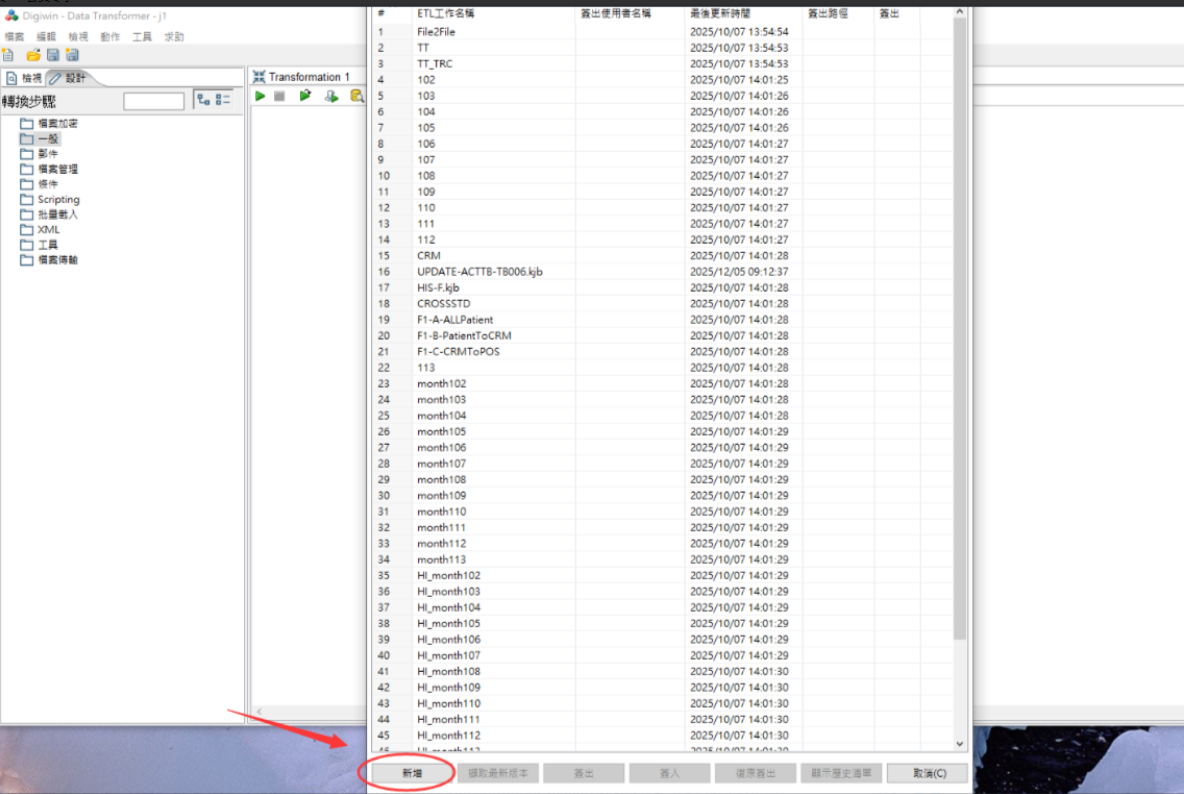1184x794 pixels.
Task: Expand the 檔案加密 folder
Action: [57, 123]
